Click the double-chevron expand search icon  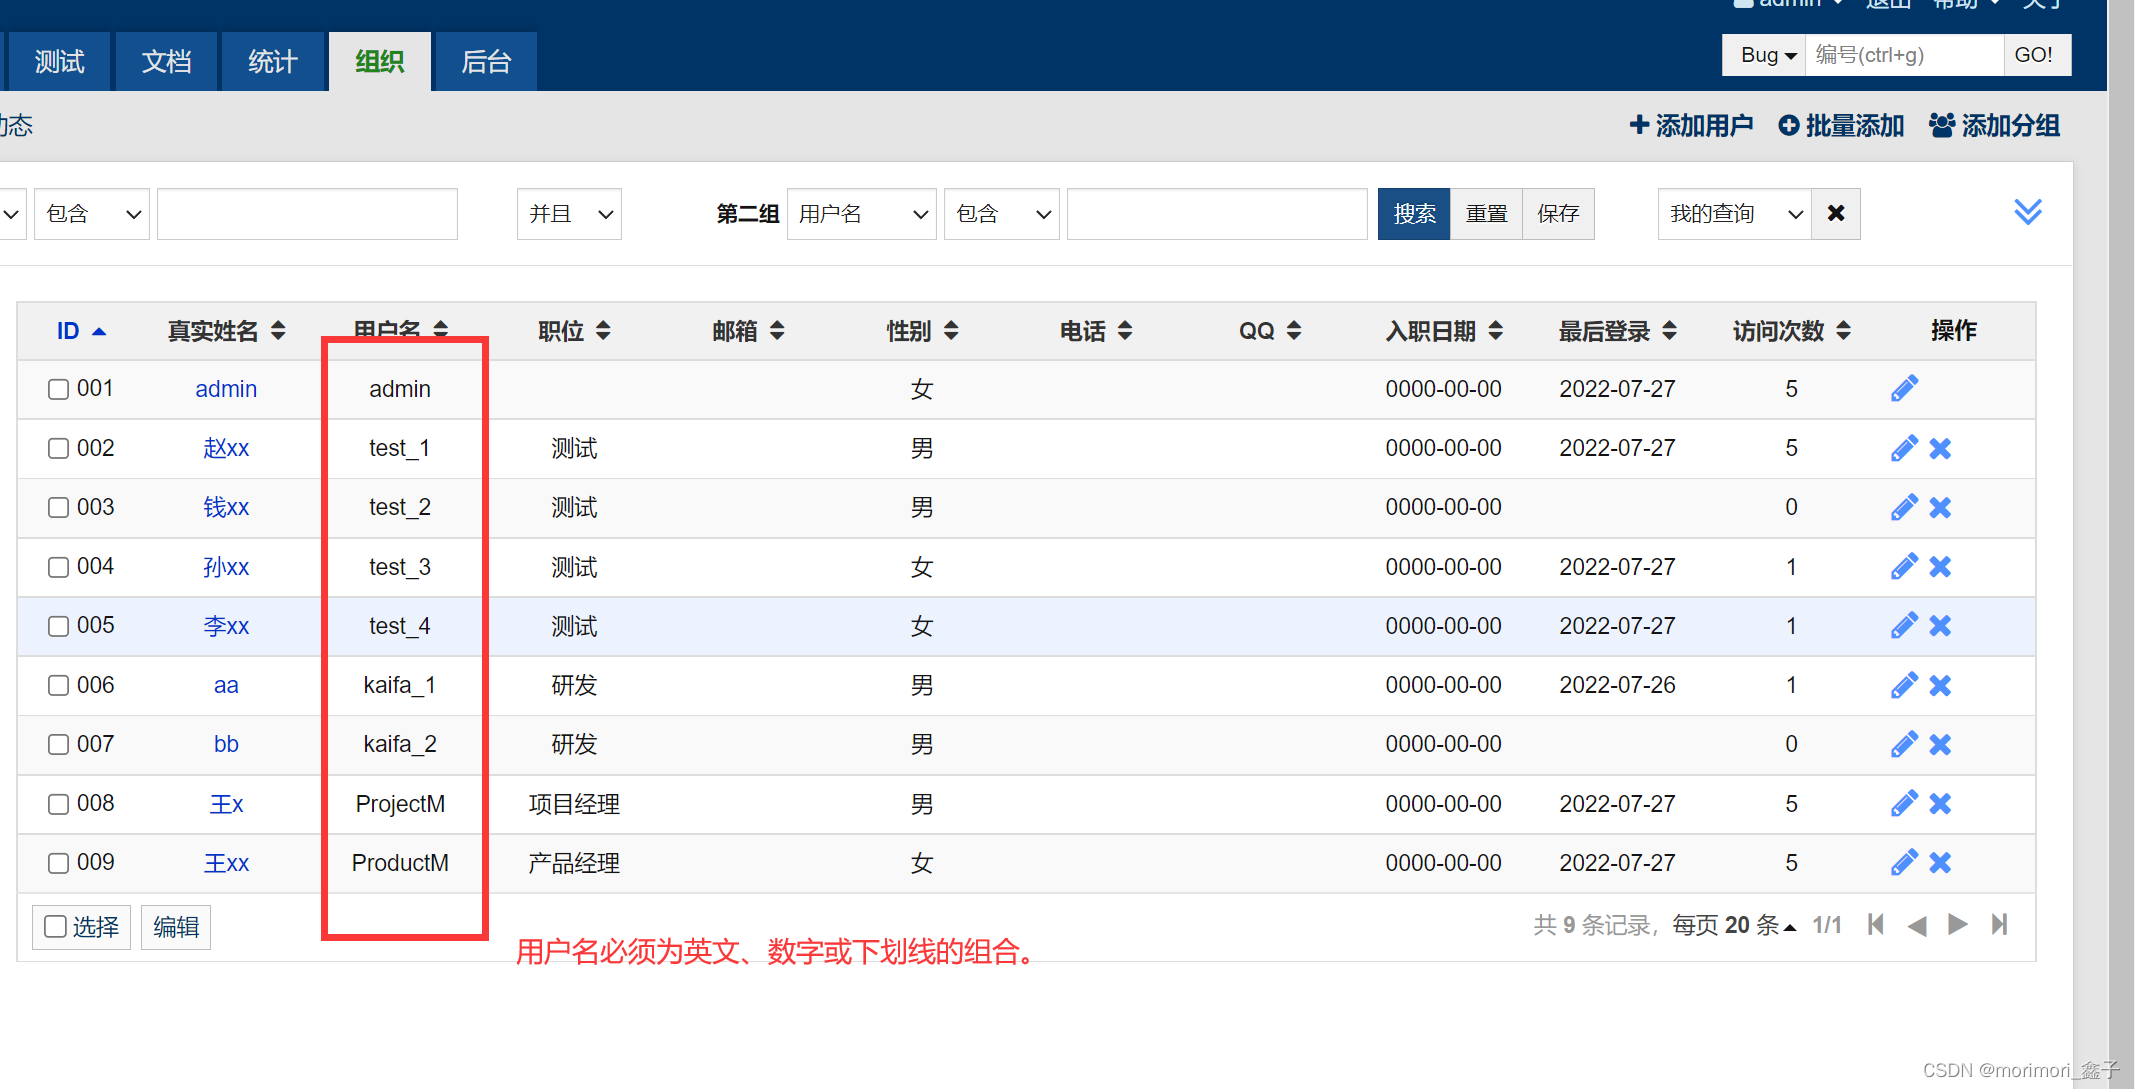pos(2027,212)
